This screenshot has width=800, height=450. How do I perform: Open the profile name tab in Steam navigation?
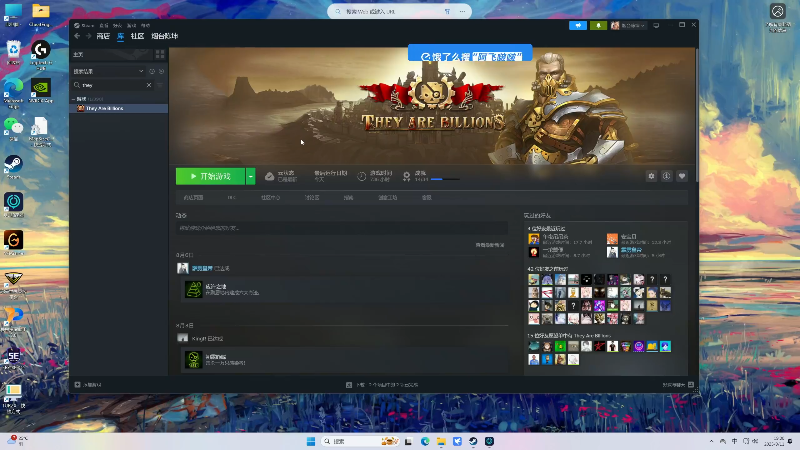[x=164, y=36]
